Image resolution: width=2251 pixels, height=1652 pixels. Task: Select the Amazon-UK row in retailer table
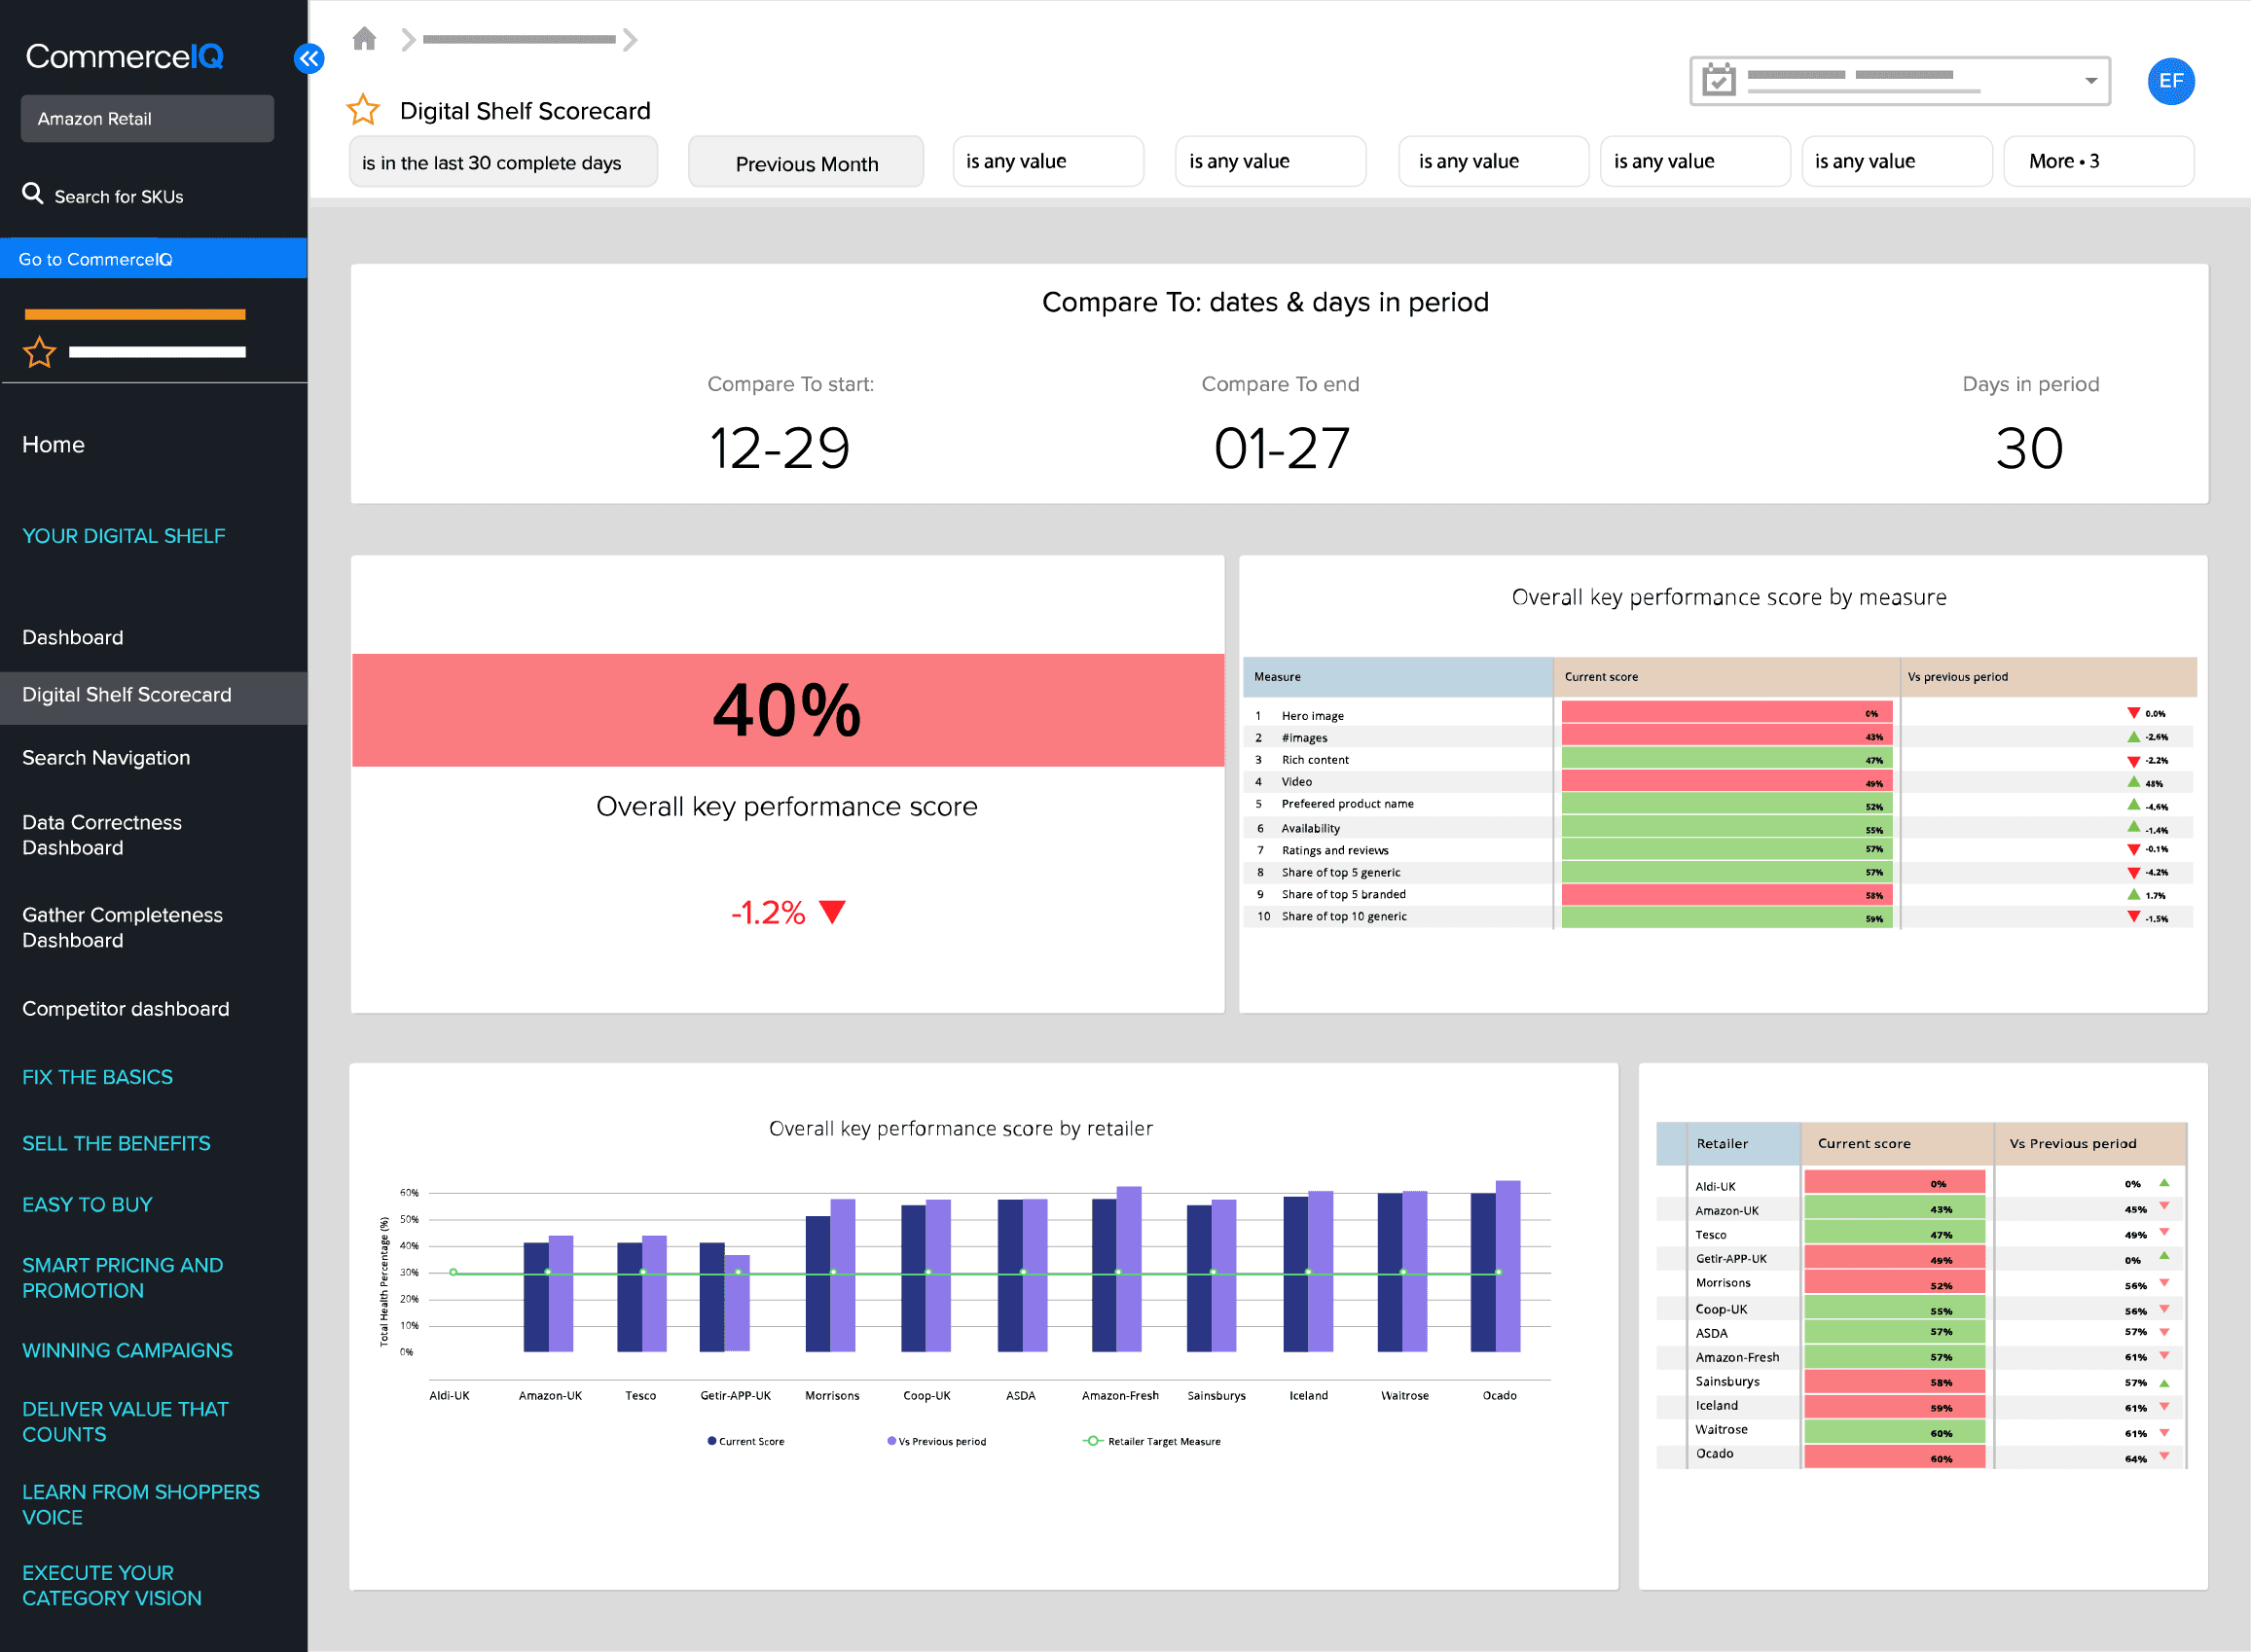click(1921, 1210)
